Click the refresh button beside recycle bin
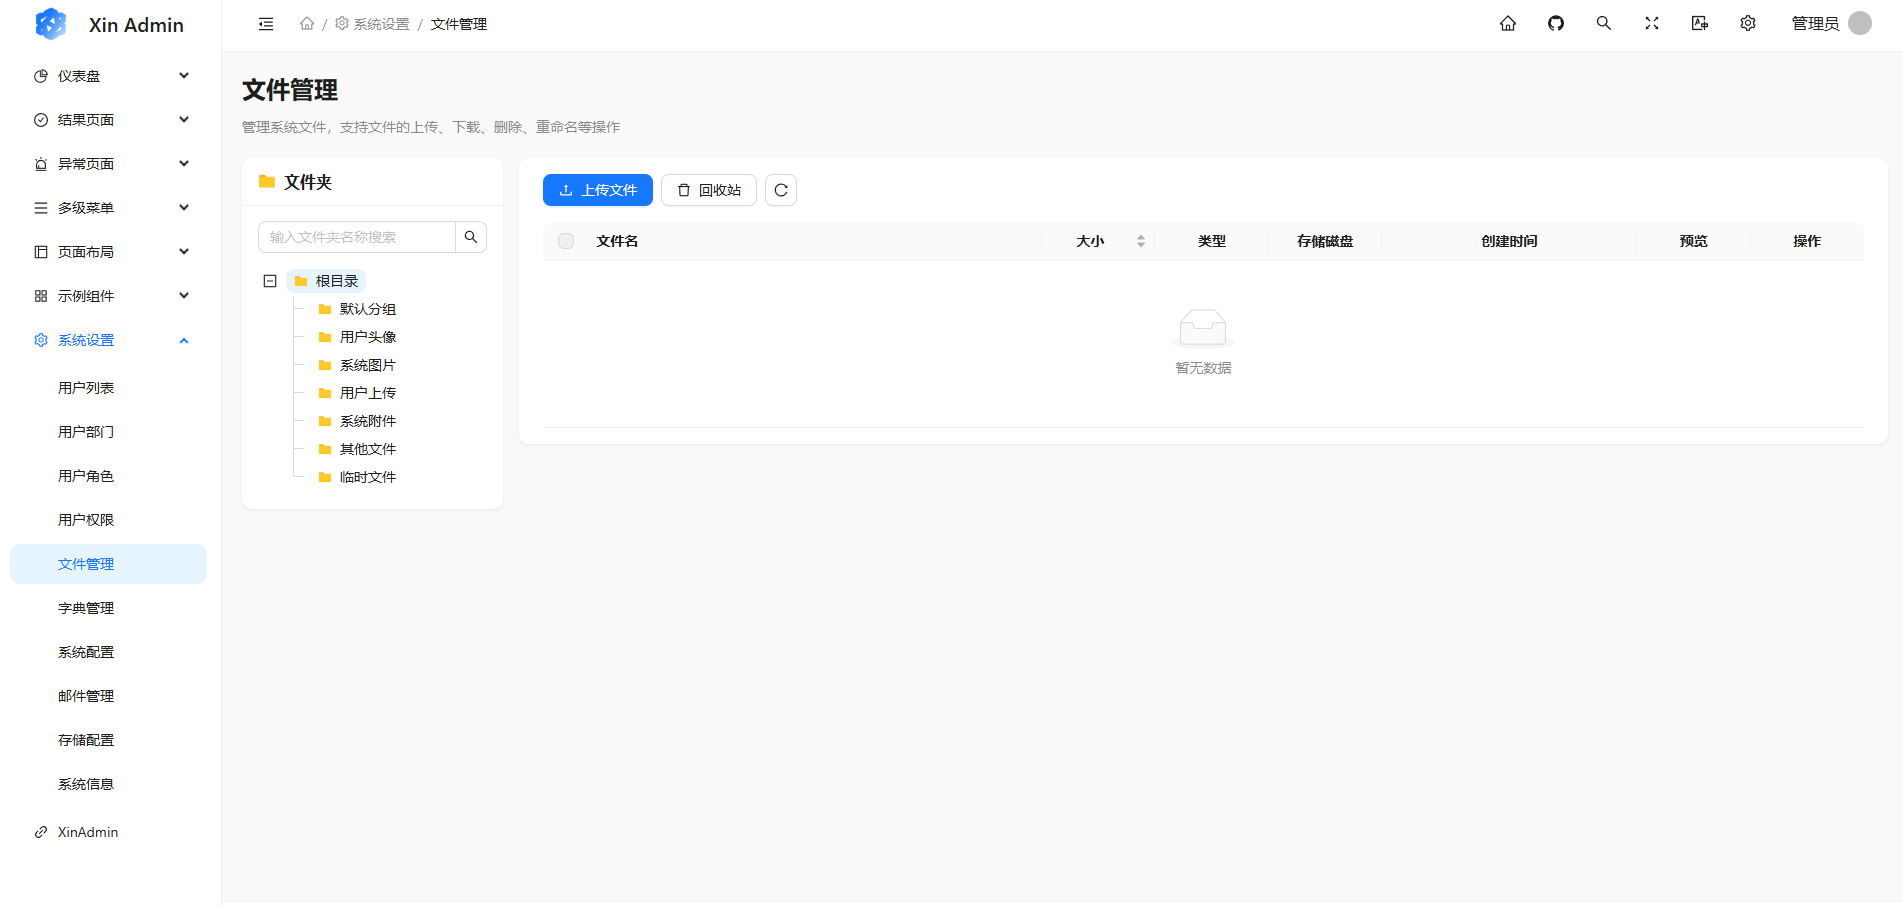Viewport: 1903px width, 906px height. (780, 190)
